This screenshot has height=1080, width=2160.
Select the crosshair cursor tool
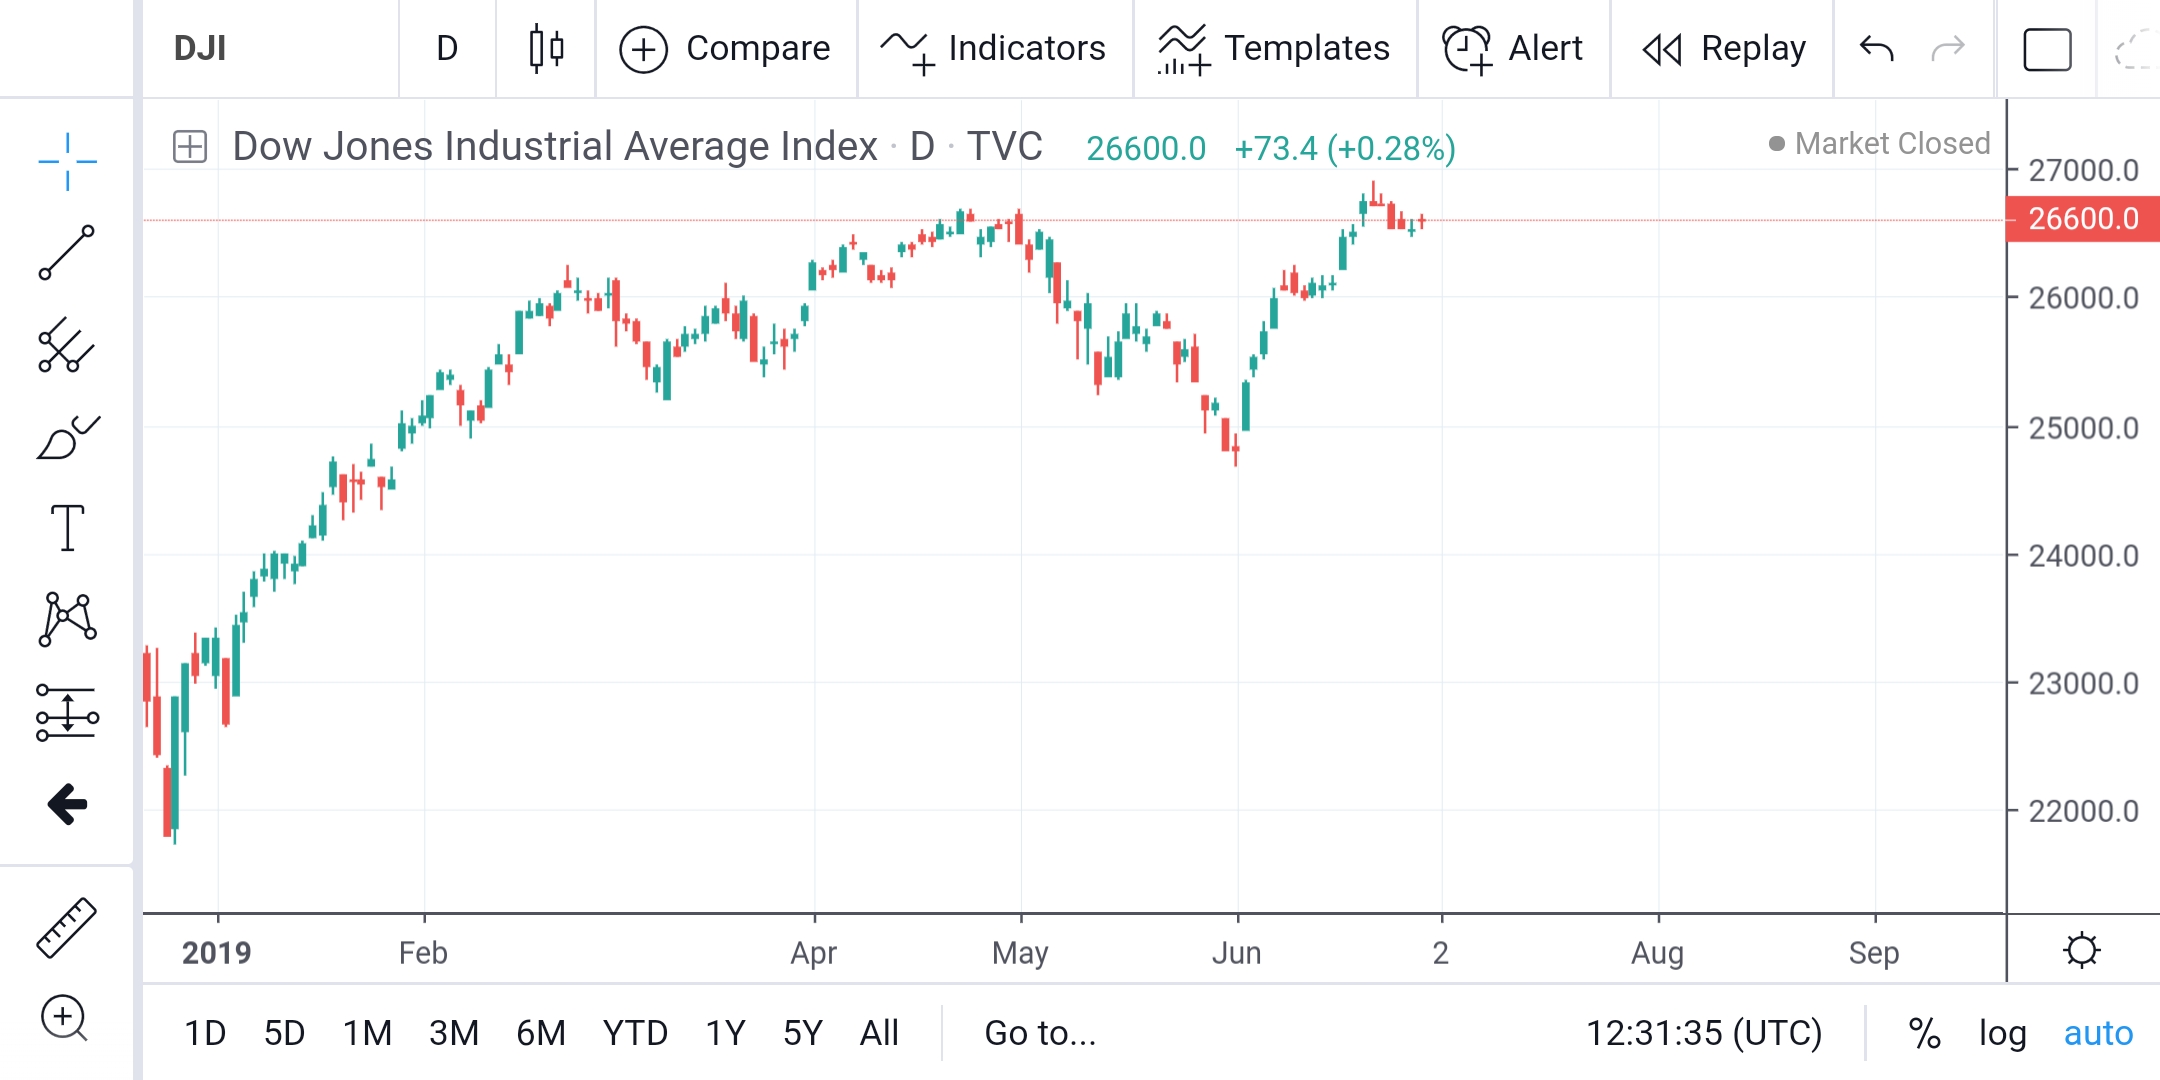pyautogui.click(x=67, y=161)
